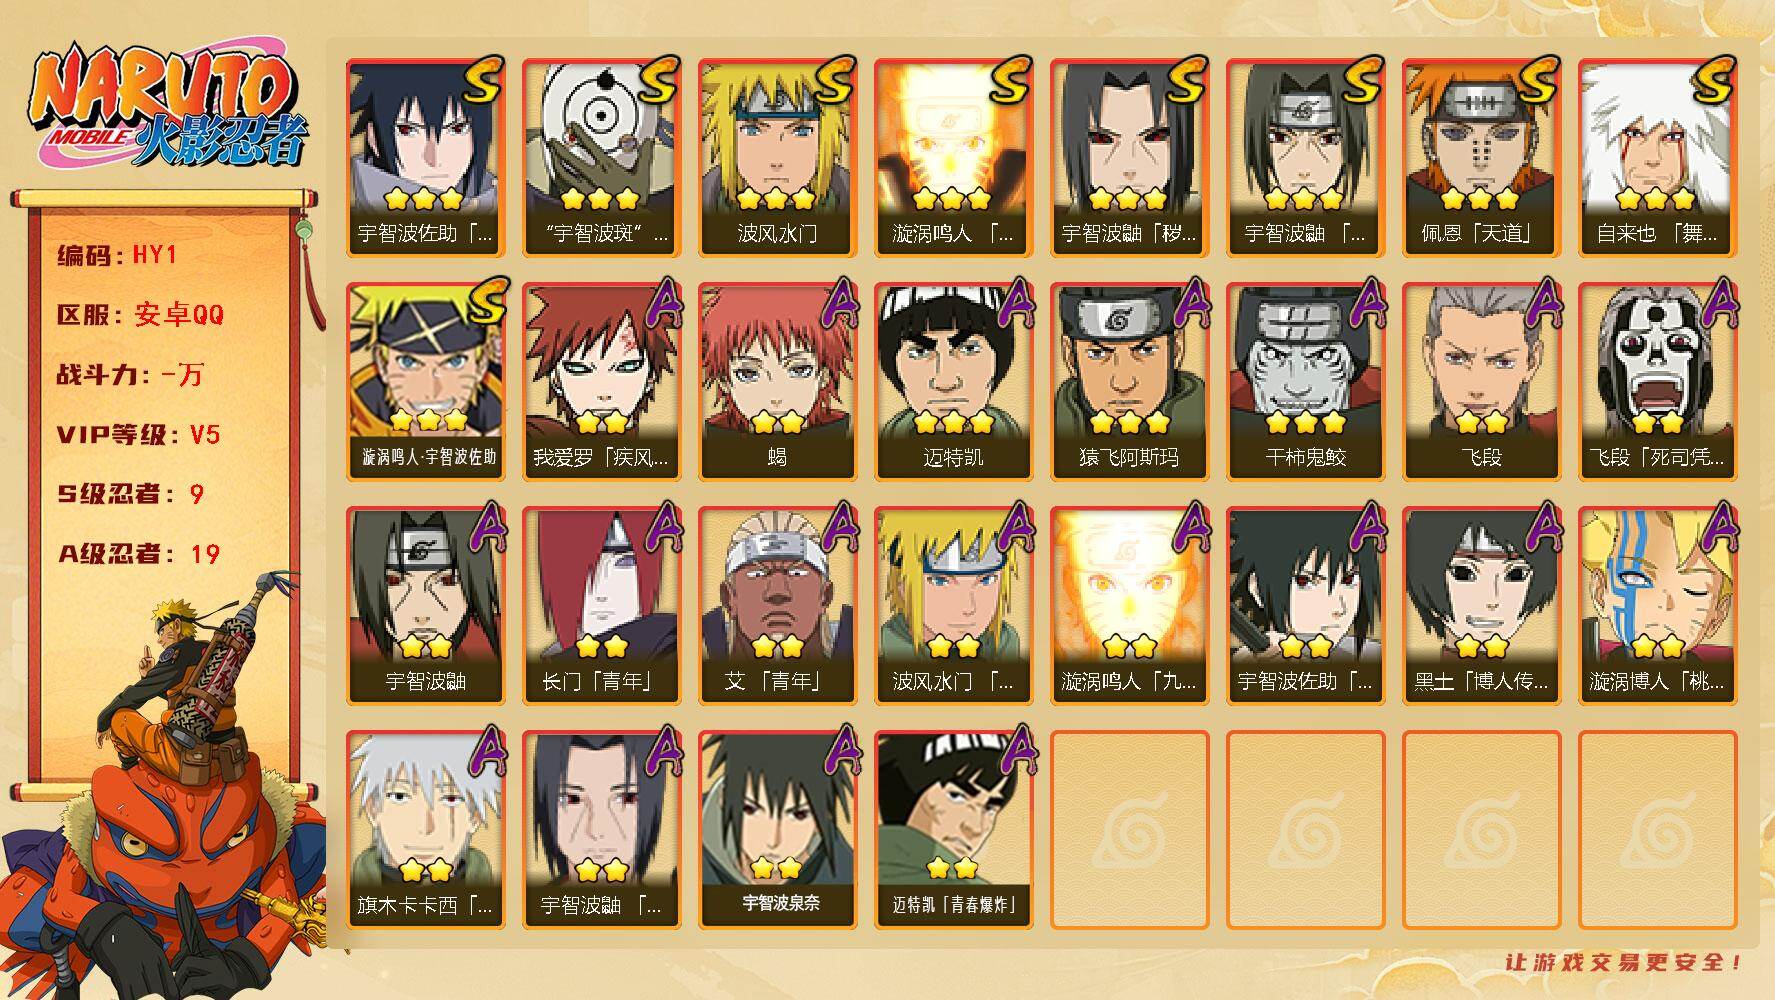Click the A rank badge on 飞段 card

(x=1540, y=304)
